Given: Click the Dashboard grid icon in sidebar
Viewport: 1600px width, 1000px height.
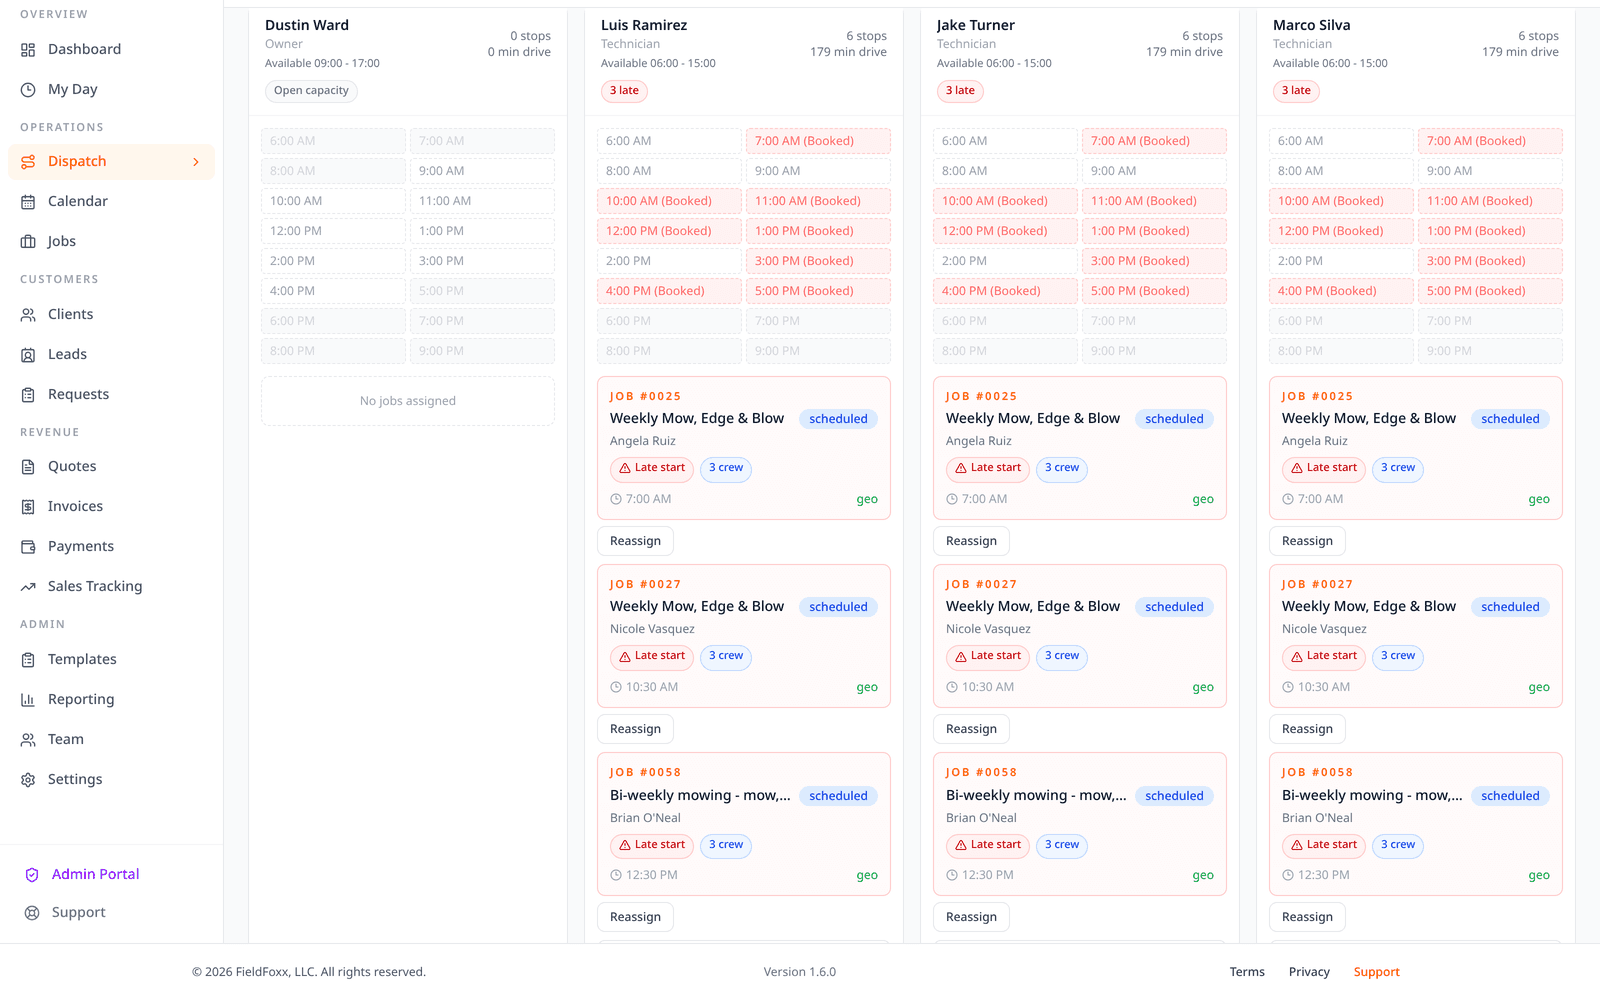Looking at the screenshot, I should point(28,50).
